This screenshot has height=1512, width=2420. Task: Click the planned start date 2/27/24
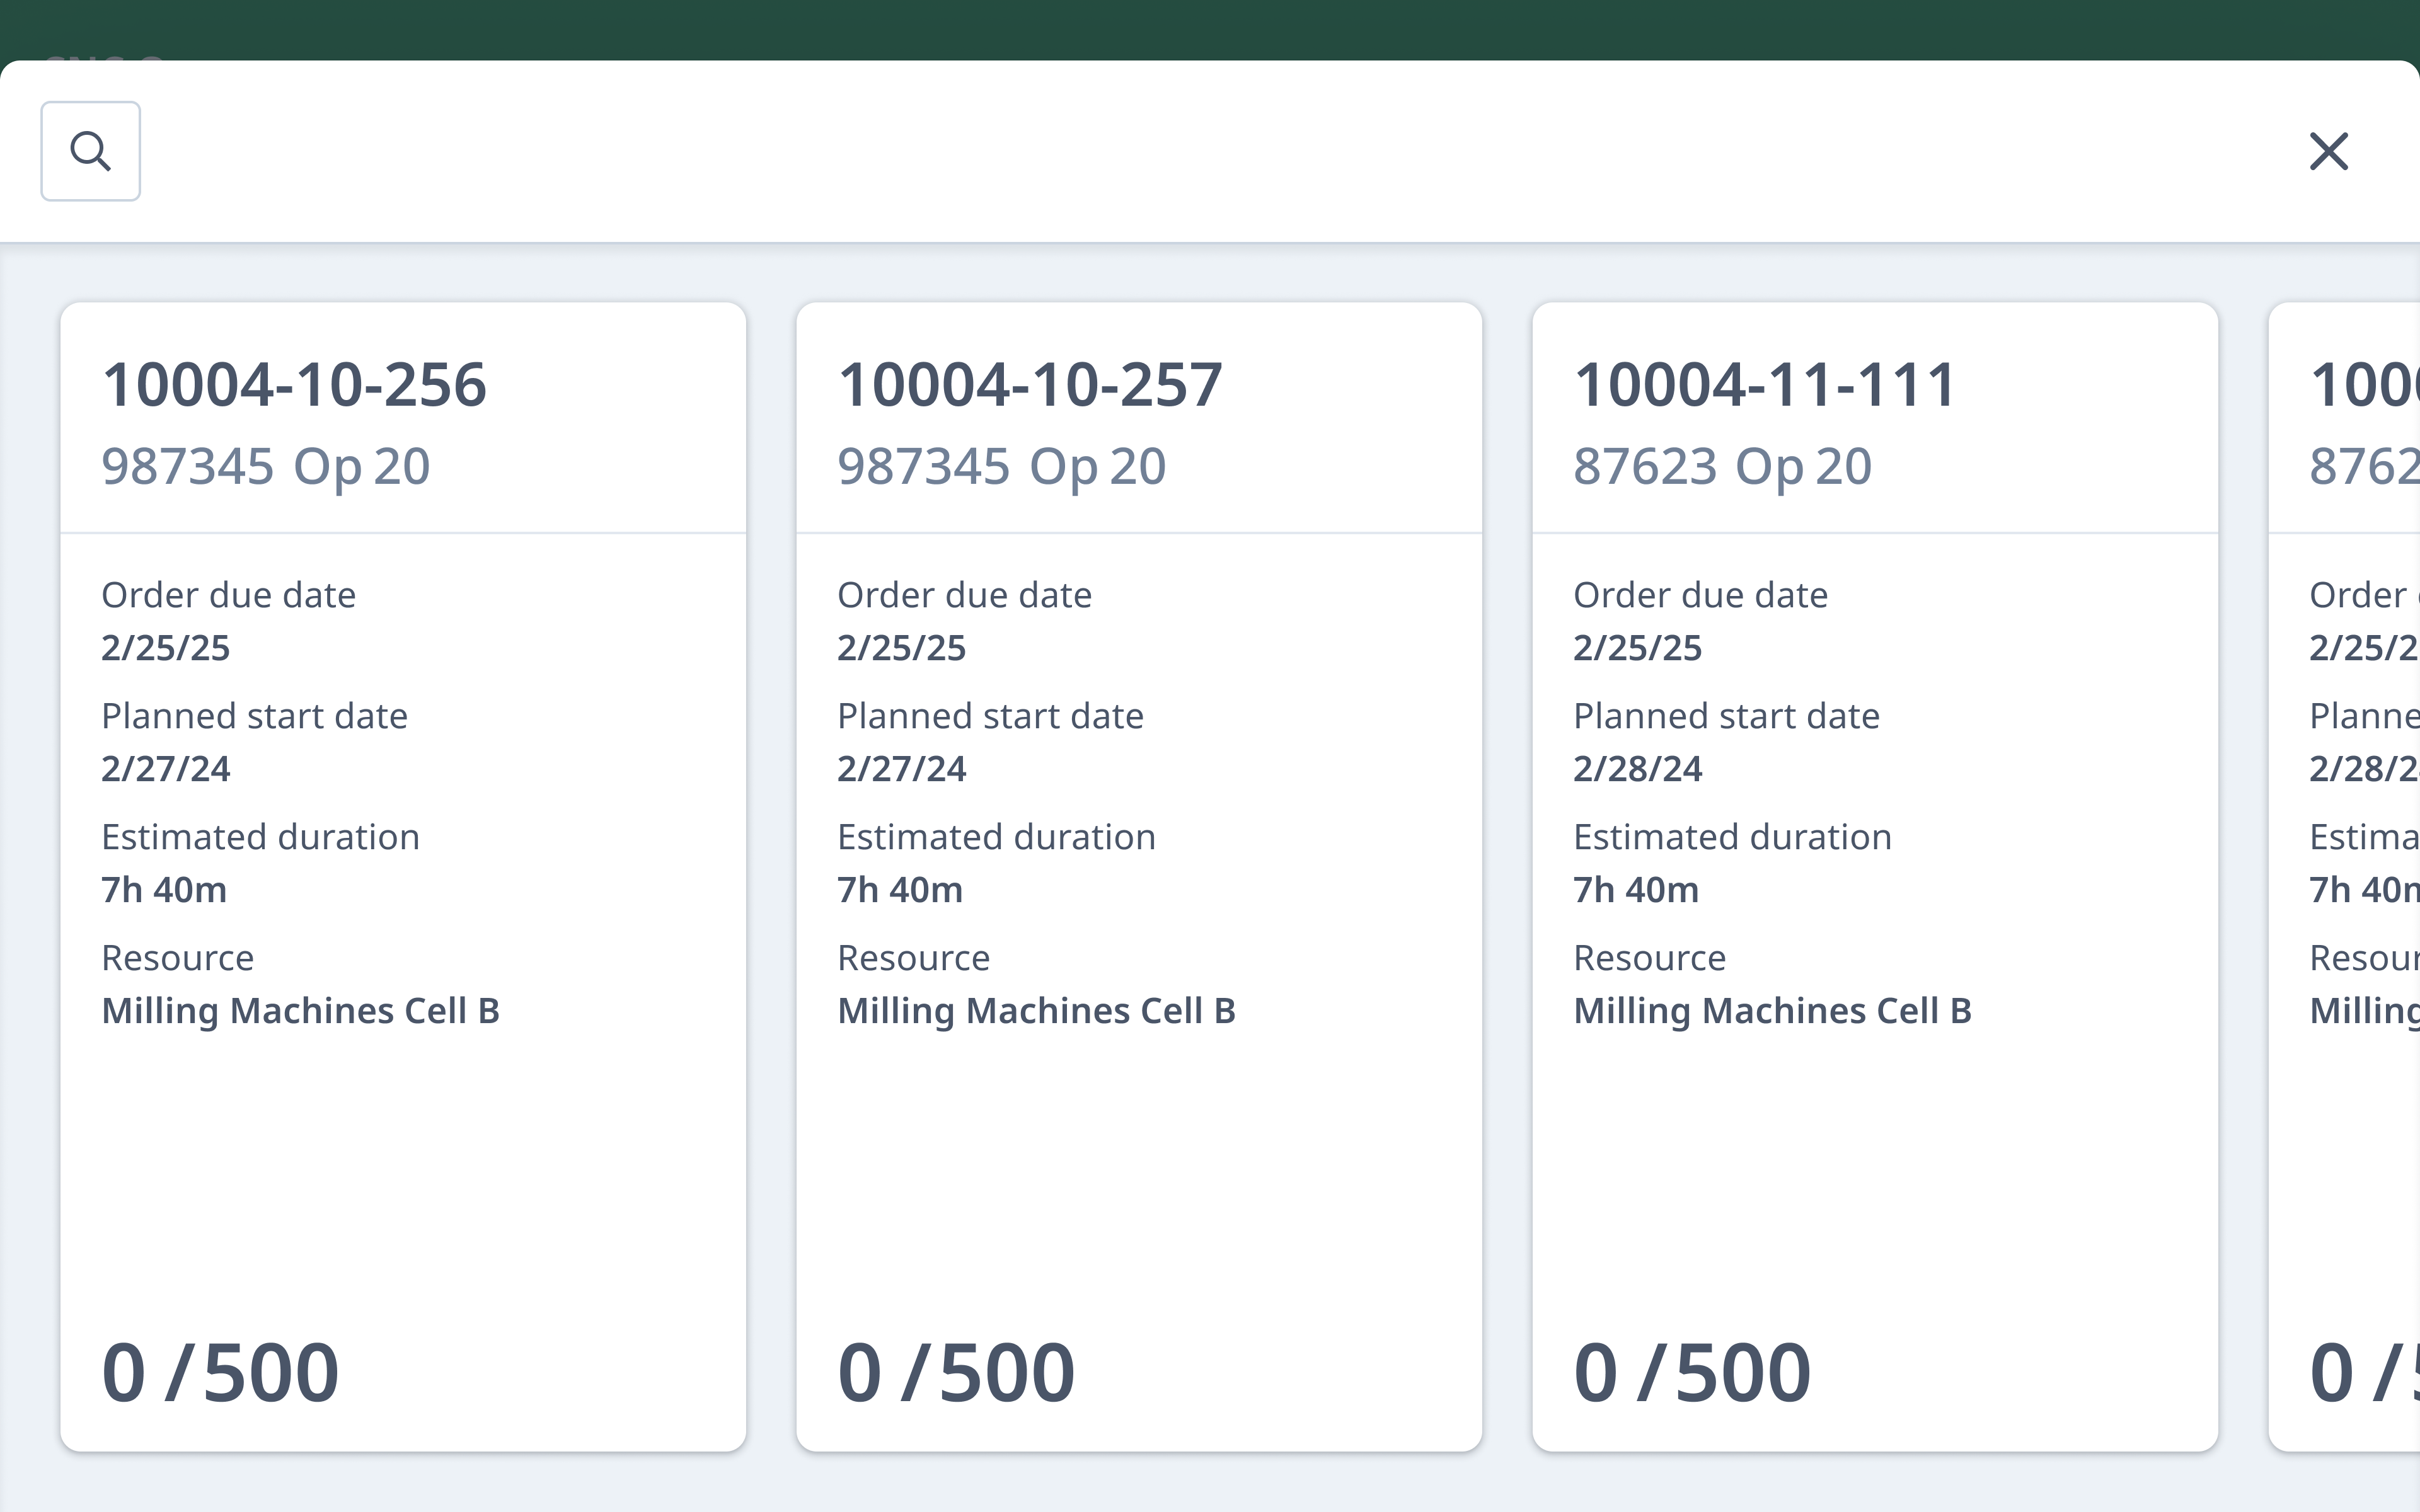point(165,768)
